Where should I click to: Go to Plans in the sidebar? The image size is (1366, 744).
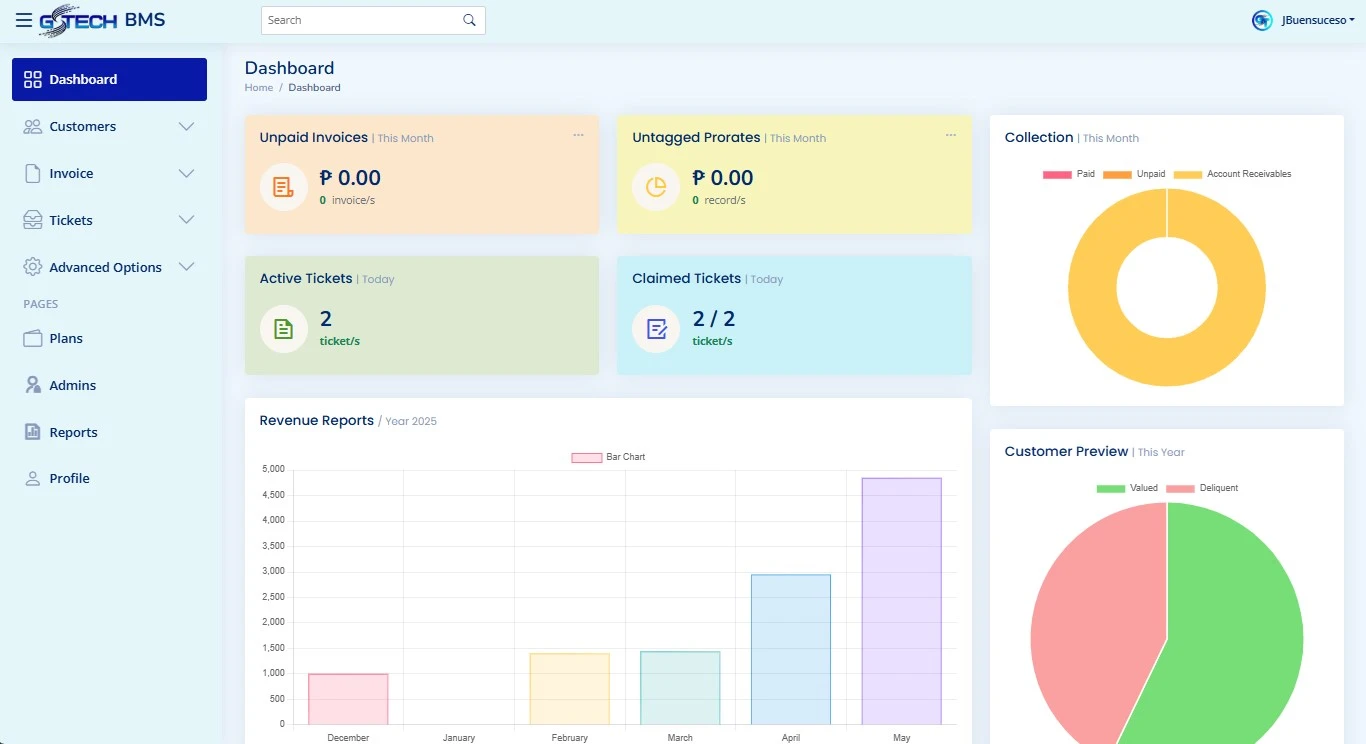point(66,338)
